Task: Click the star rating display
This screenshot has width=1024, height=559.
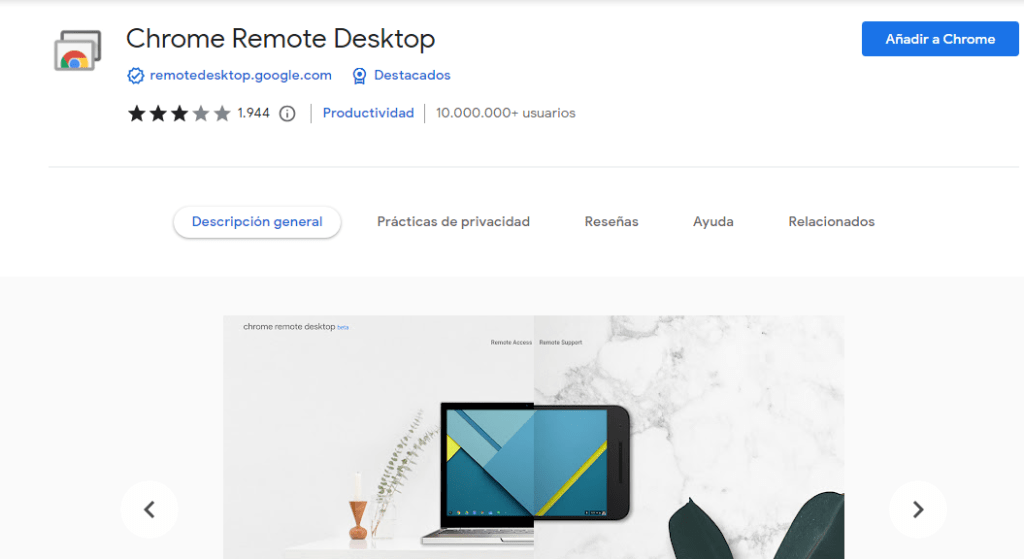Action: [x=179, y=114]
